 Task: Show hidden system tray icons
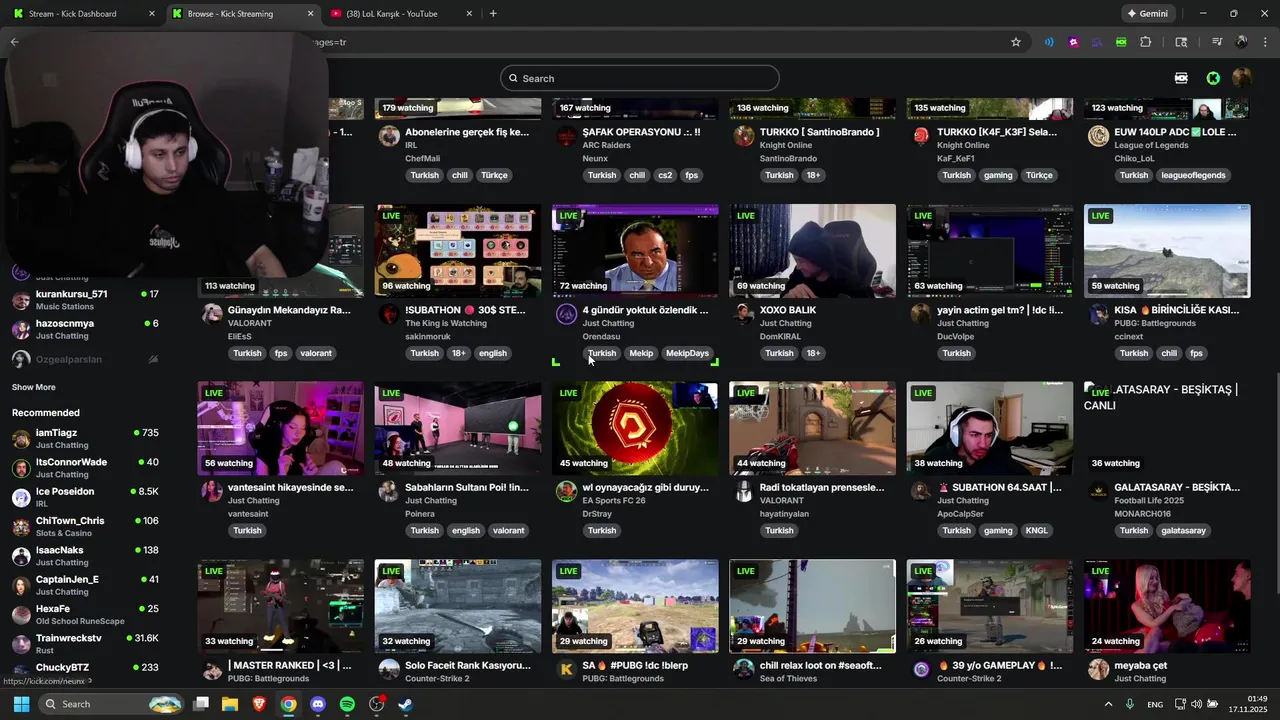[x=1108, y=704]
